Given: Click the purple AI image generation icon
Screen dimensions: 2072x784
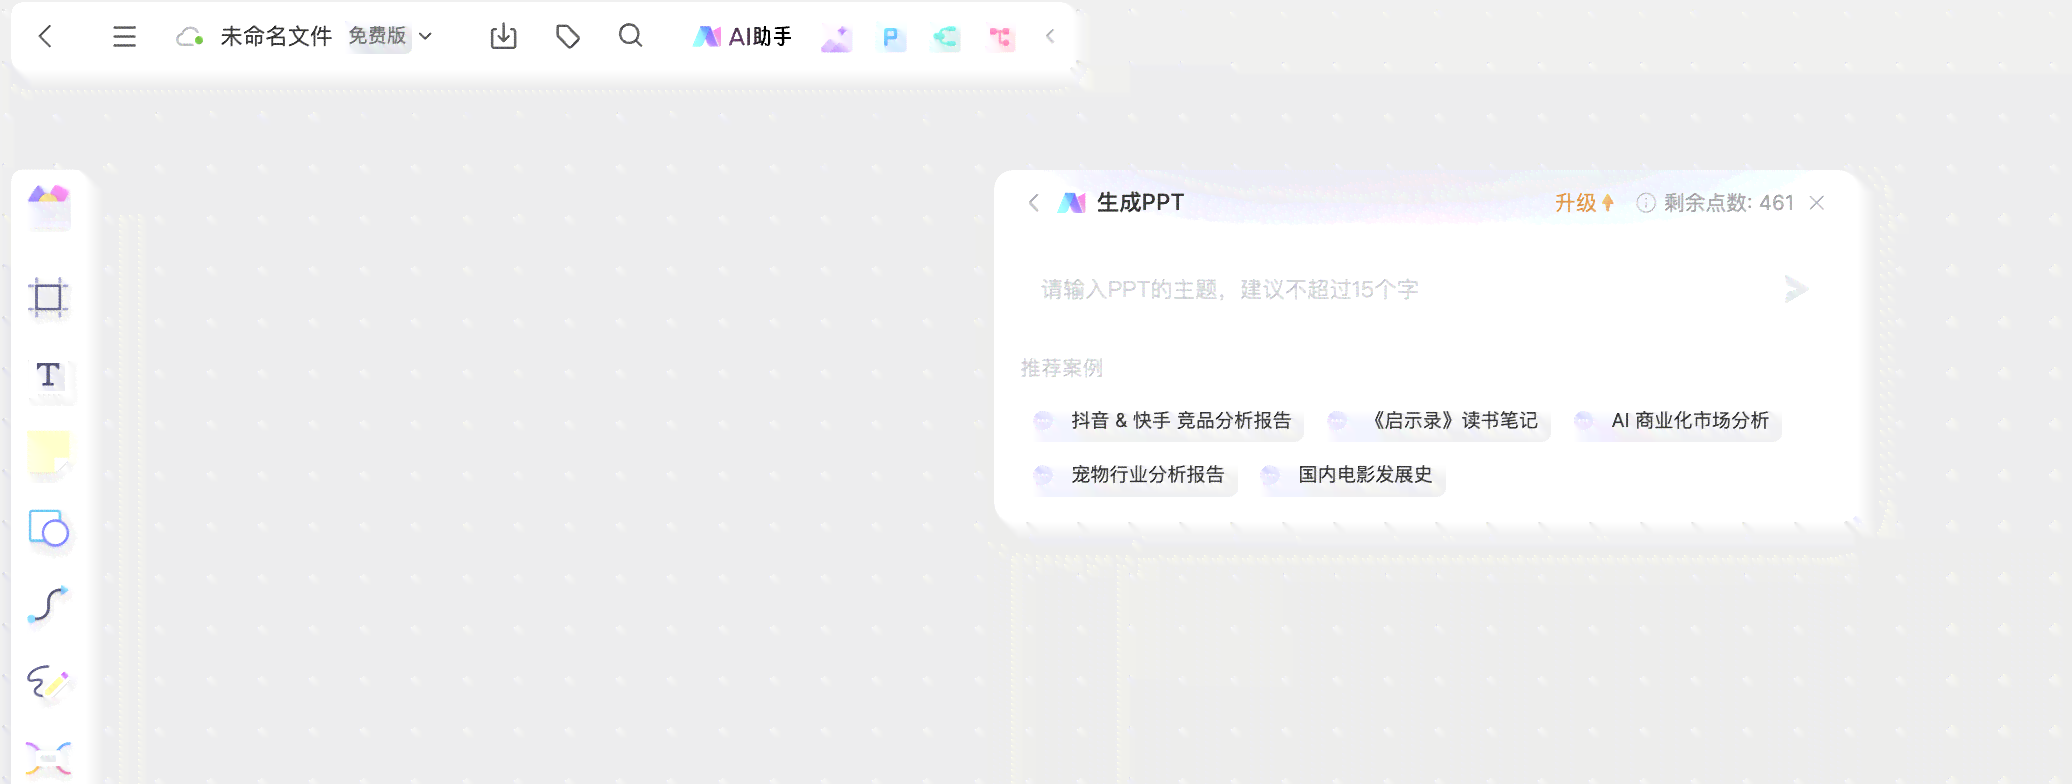Looking at the screenshot, I should tap(836, 38).
